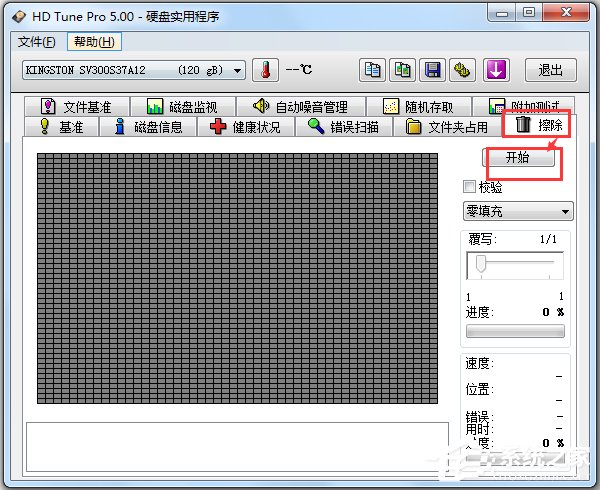The height and width of the screenshot is (490, 600).
Task: Click the copy to clipboard icon
Action: [372, 70]
